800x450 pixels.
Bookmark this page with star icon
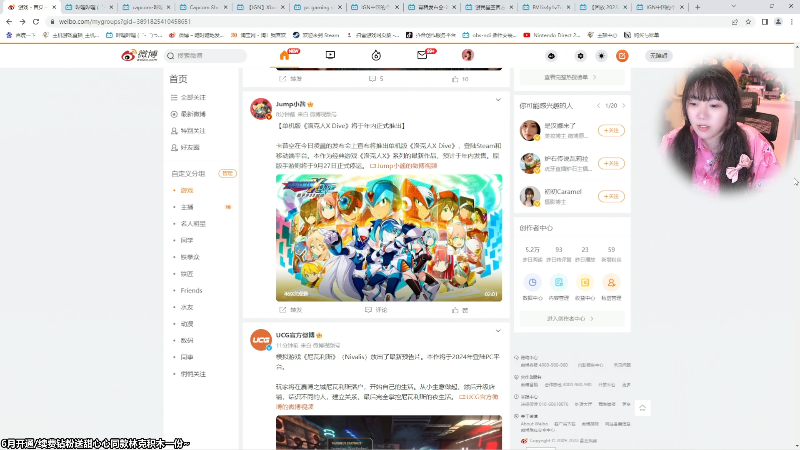click(x=748, y=22)
